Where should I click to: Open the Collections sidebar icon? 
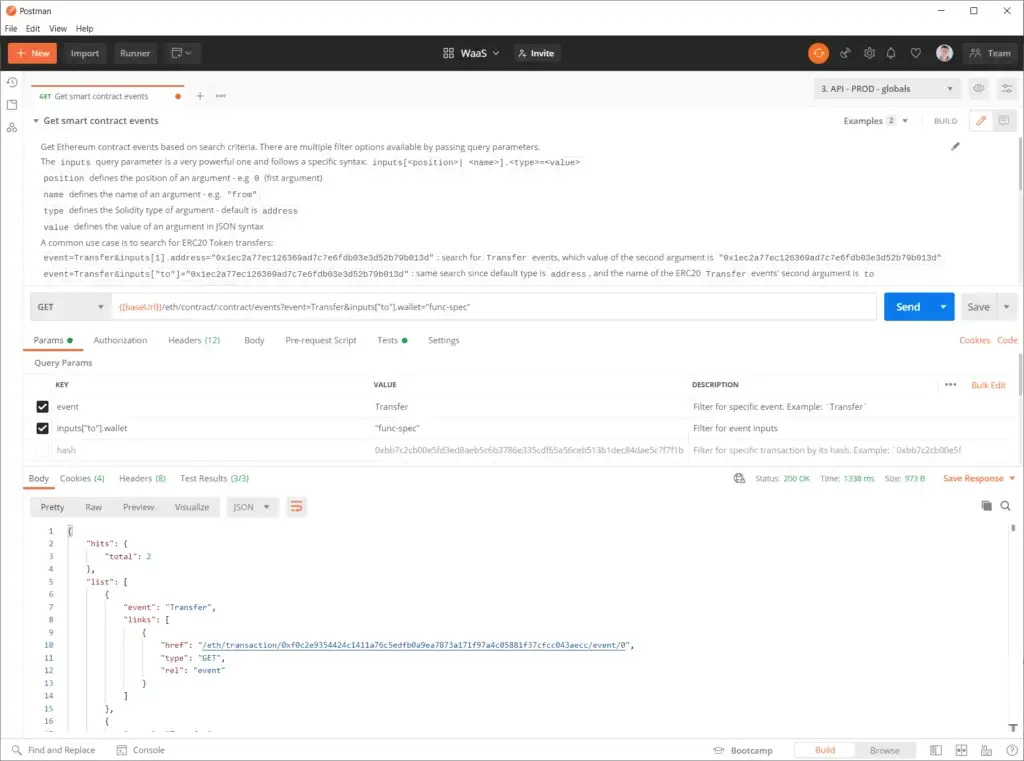coord(12,105)
